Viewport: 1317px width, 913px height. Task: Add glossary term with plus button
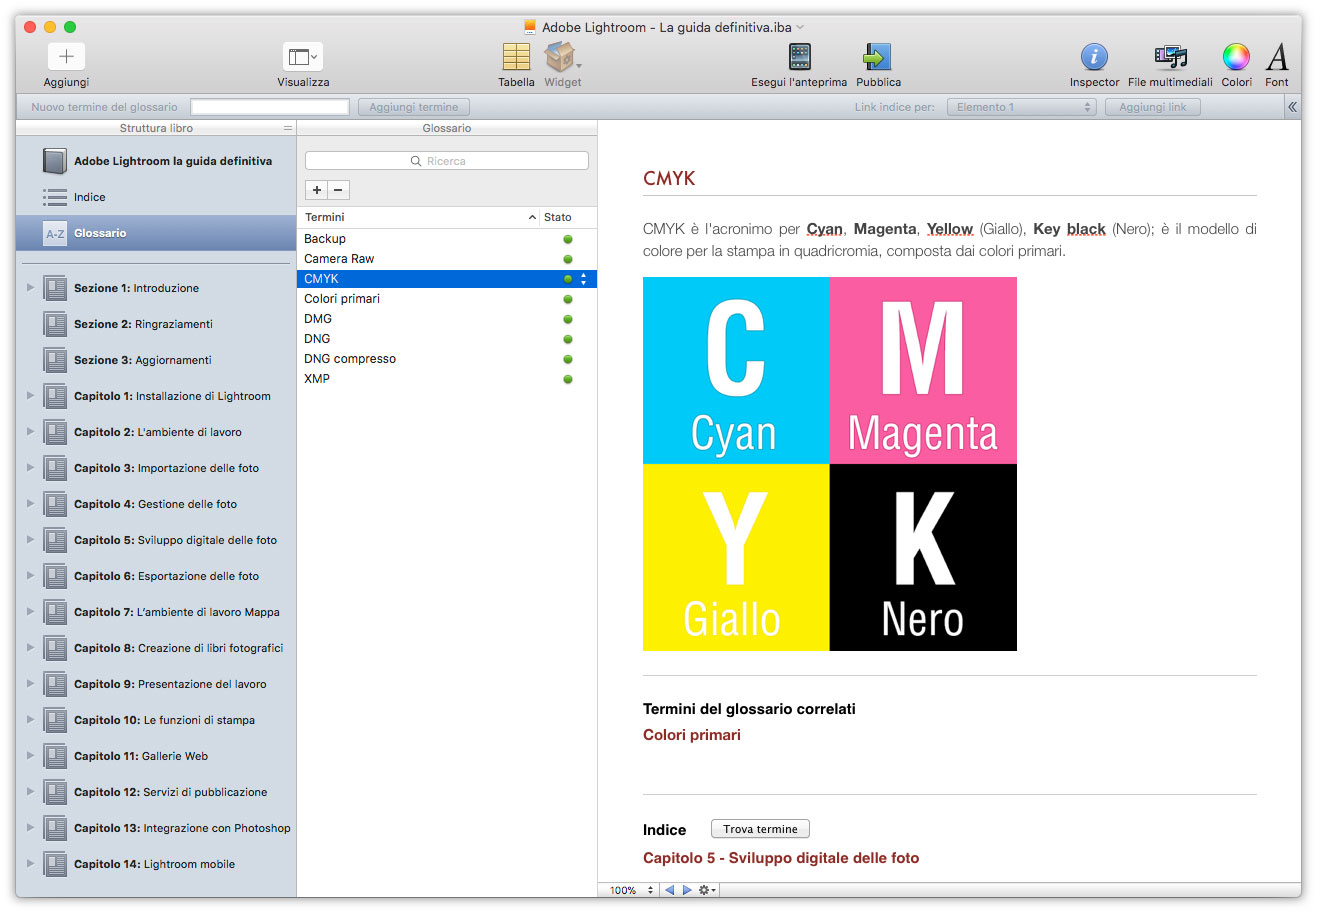[316, 190]
